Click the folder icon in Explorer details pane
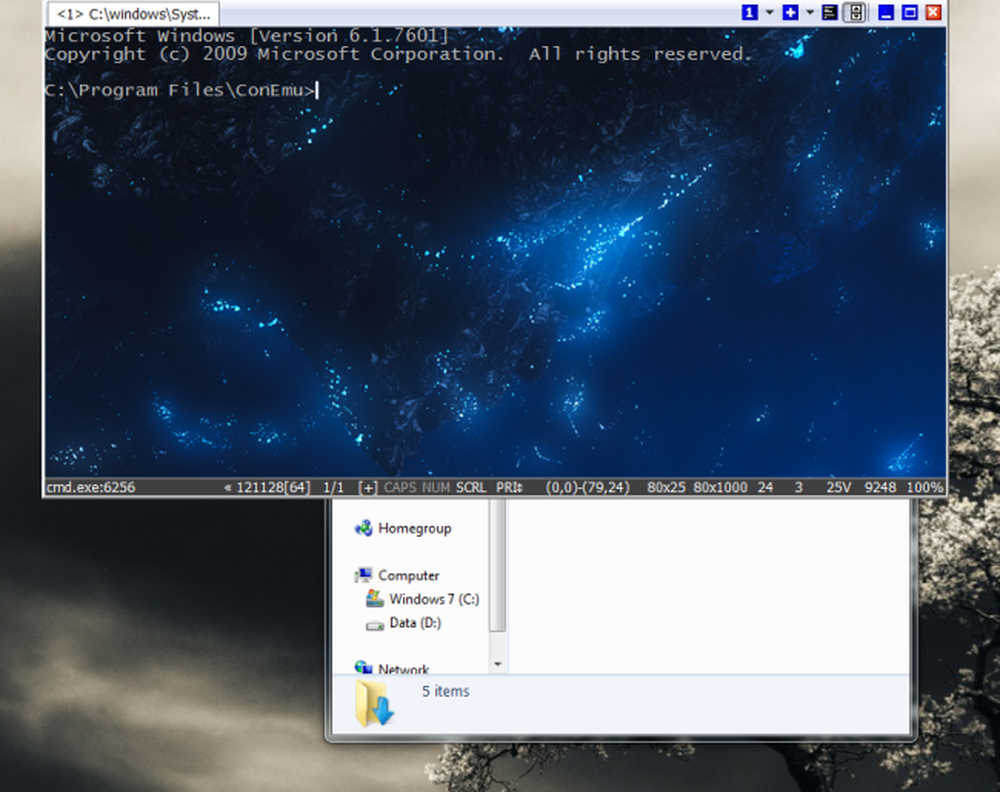The image size is (1000, 792). [374, 703]
